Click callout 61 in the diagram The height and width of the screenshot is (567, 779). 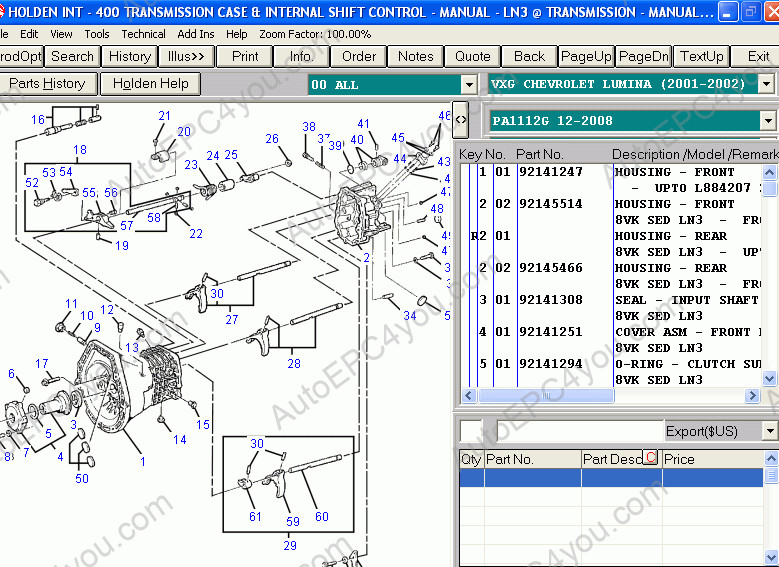coord(255,517)
